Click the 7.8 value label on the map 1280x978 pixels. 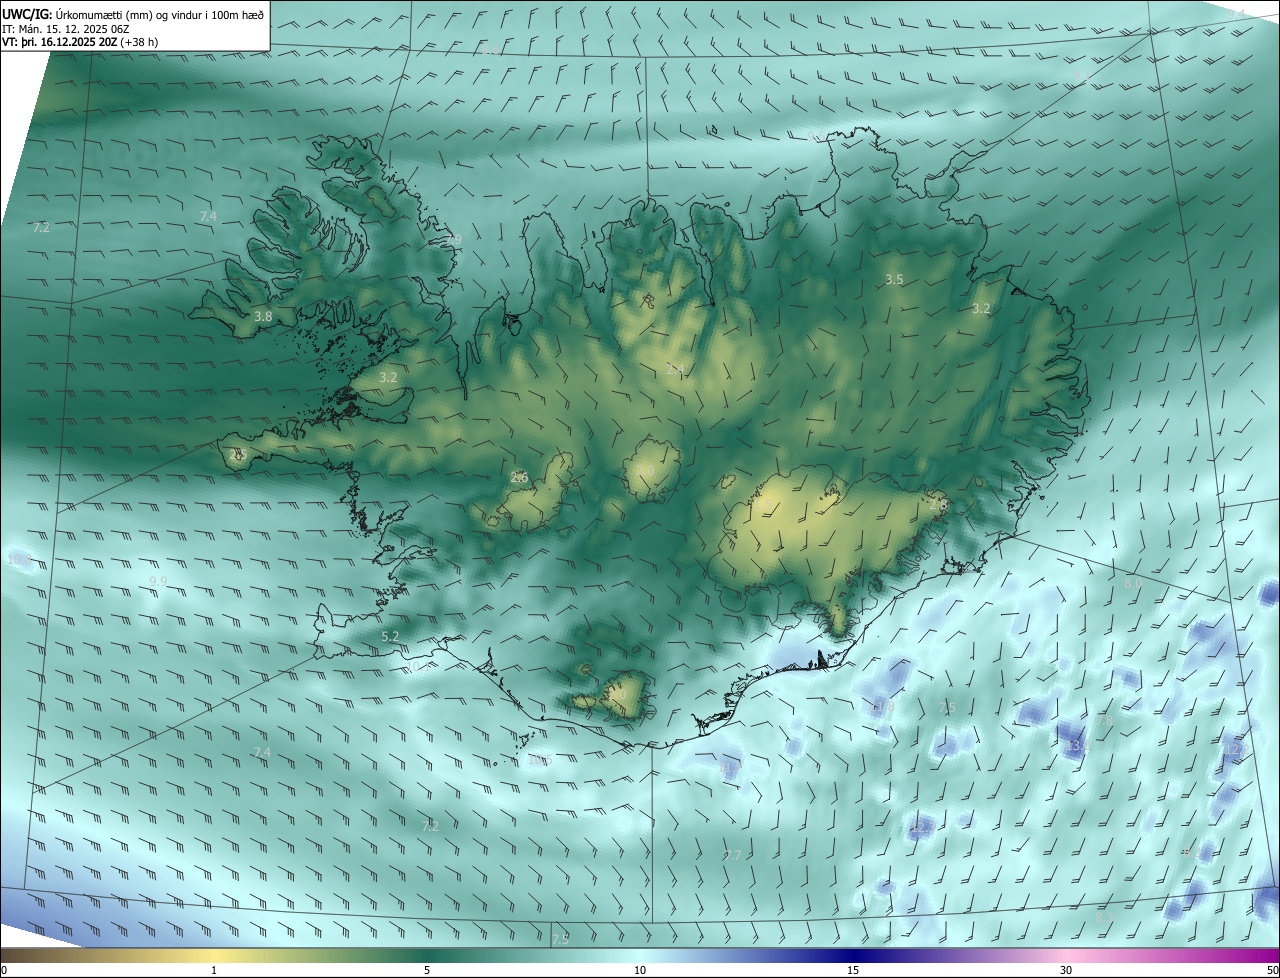[1104, 720]
